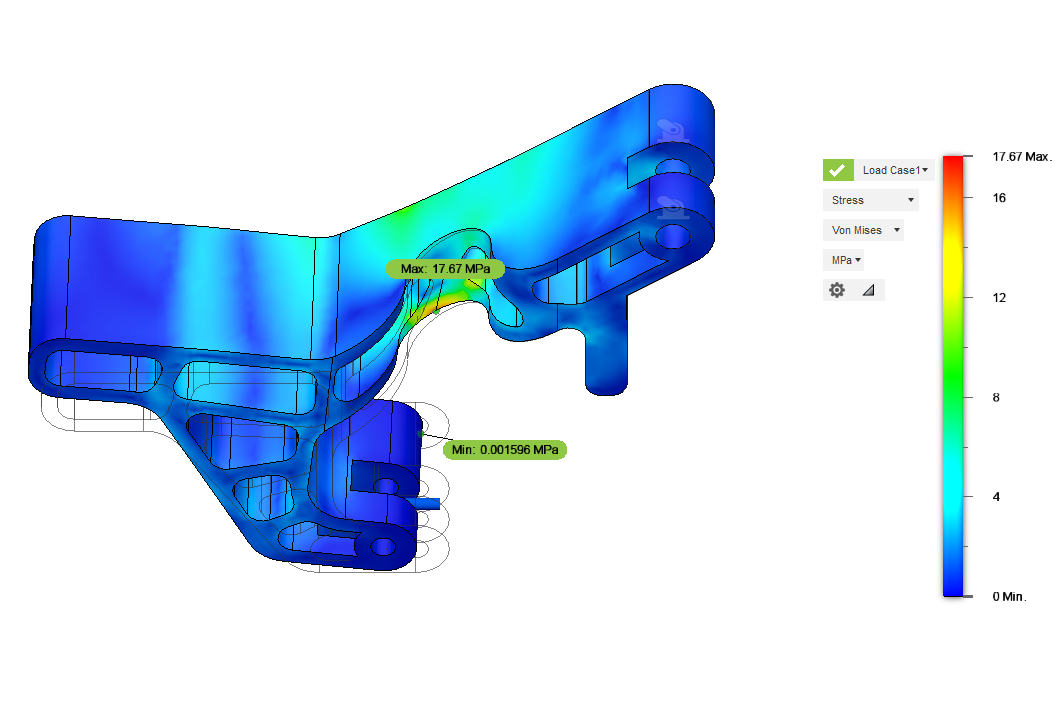Open the Load Case1 dropdown
The height and width of the screenshot is (705, 1057).
pyautogui.click(x=895, y=170)
